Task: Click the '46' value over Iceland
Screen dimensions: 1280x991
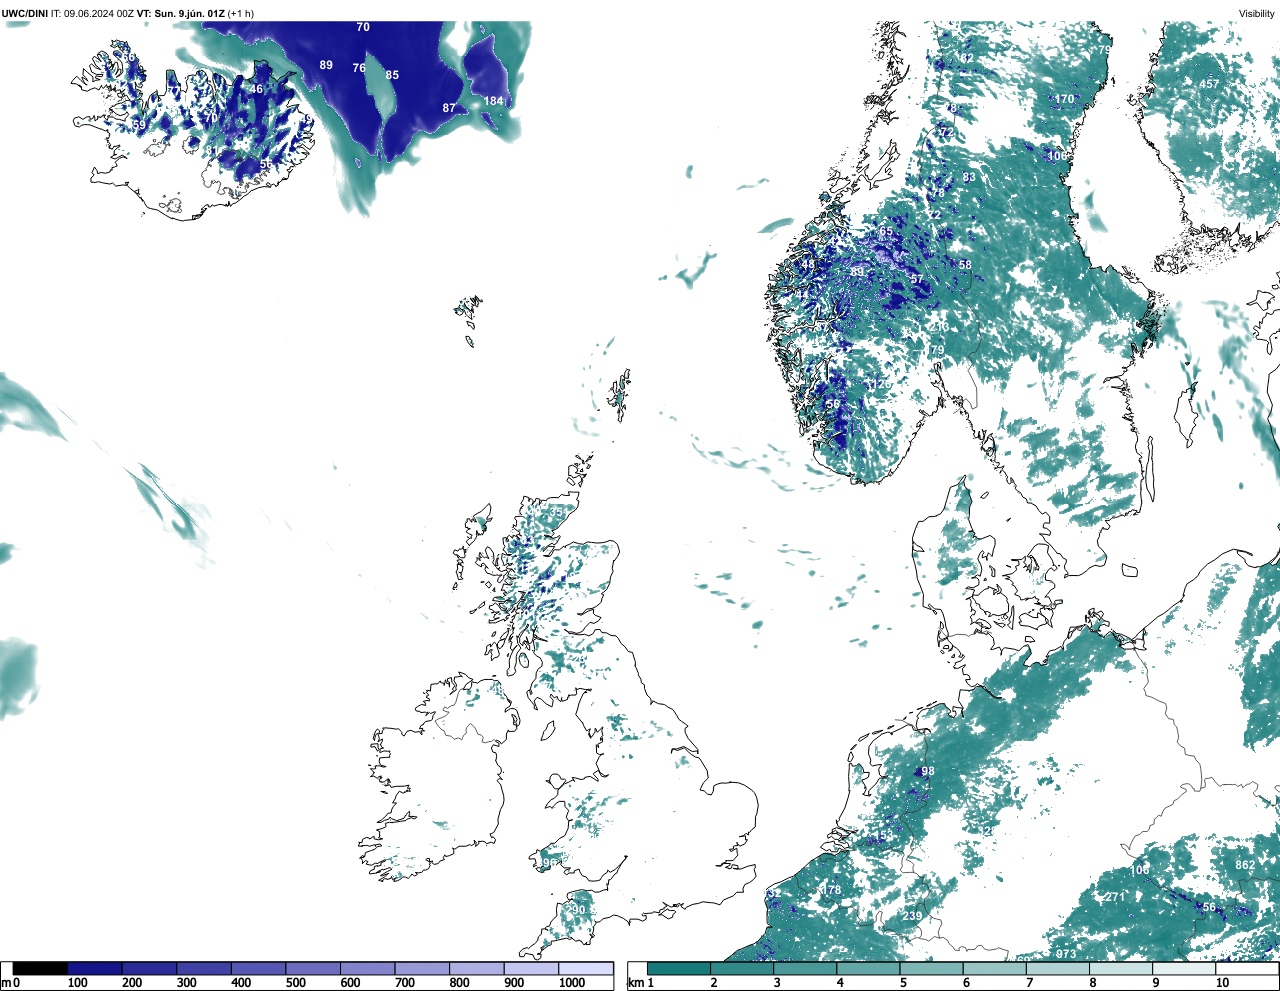Action: tap(257, 89)
